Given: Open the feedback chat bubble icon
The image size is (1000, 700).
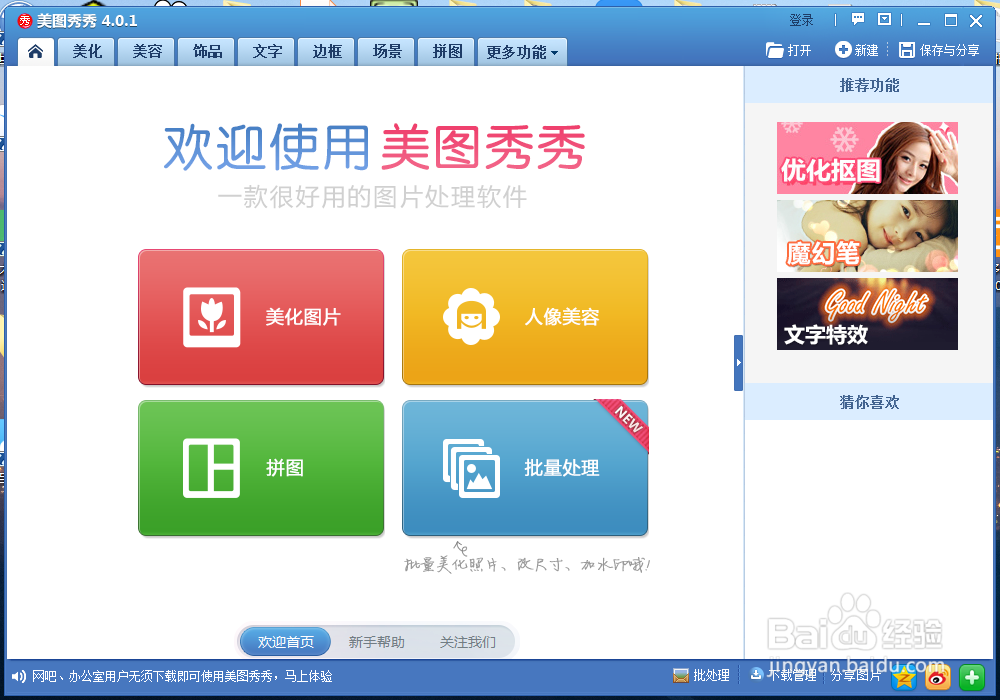Looking at the screenshot, I should 858,20.
